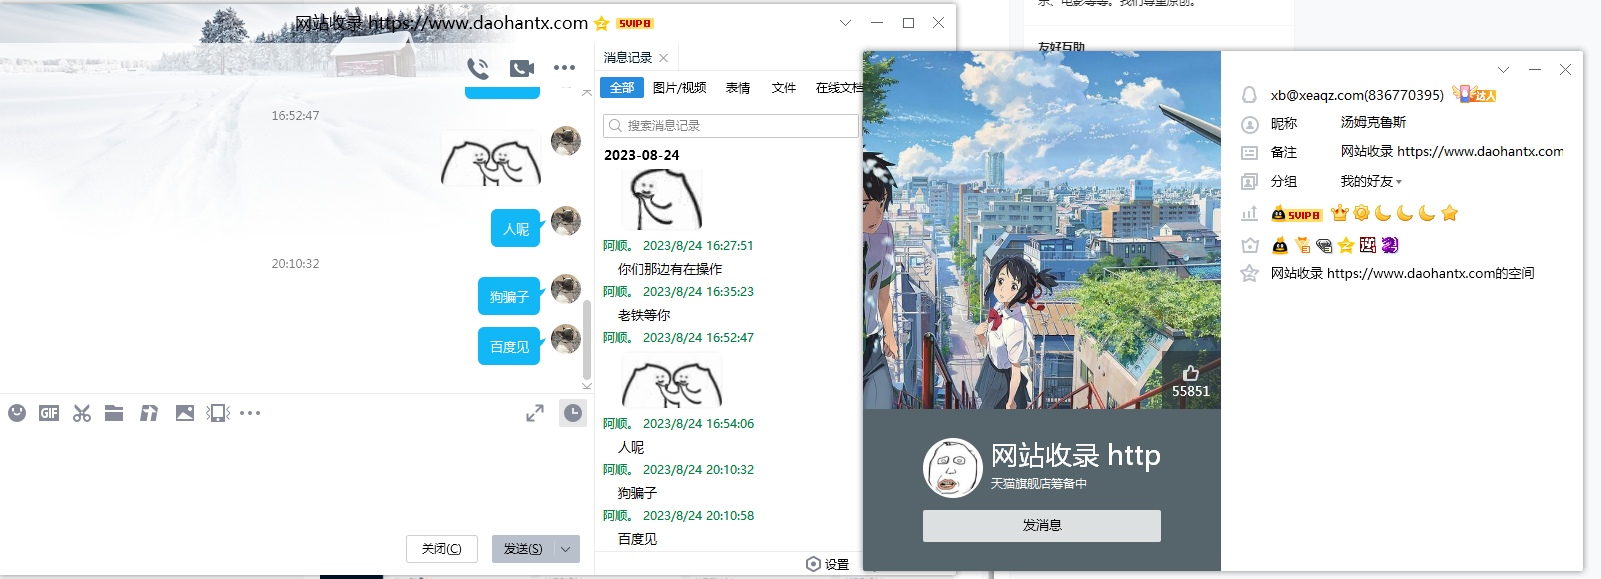Switch to the 在线文档 tab

click(x=839, y=88)
